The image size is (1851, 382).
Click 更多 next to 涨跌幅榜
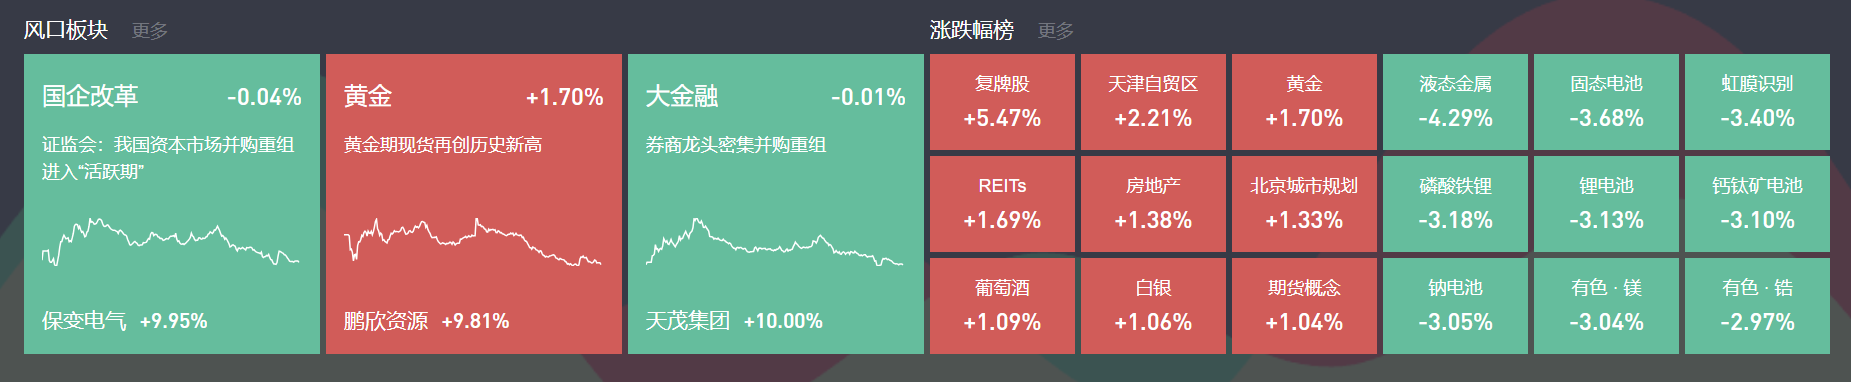click(1056, 31)
